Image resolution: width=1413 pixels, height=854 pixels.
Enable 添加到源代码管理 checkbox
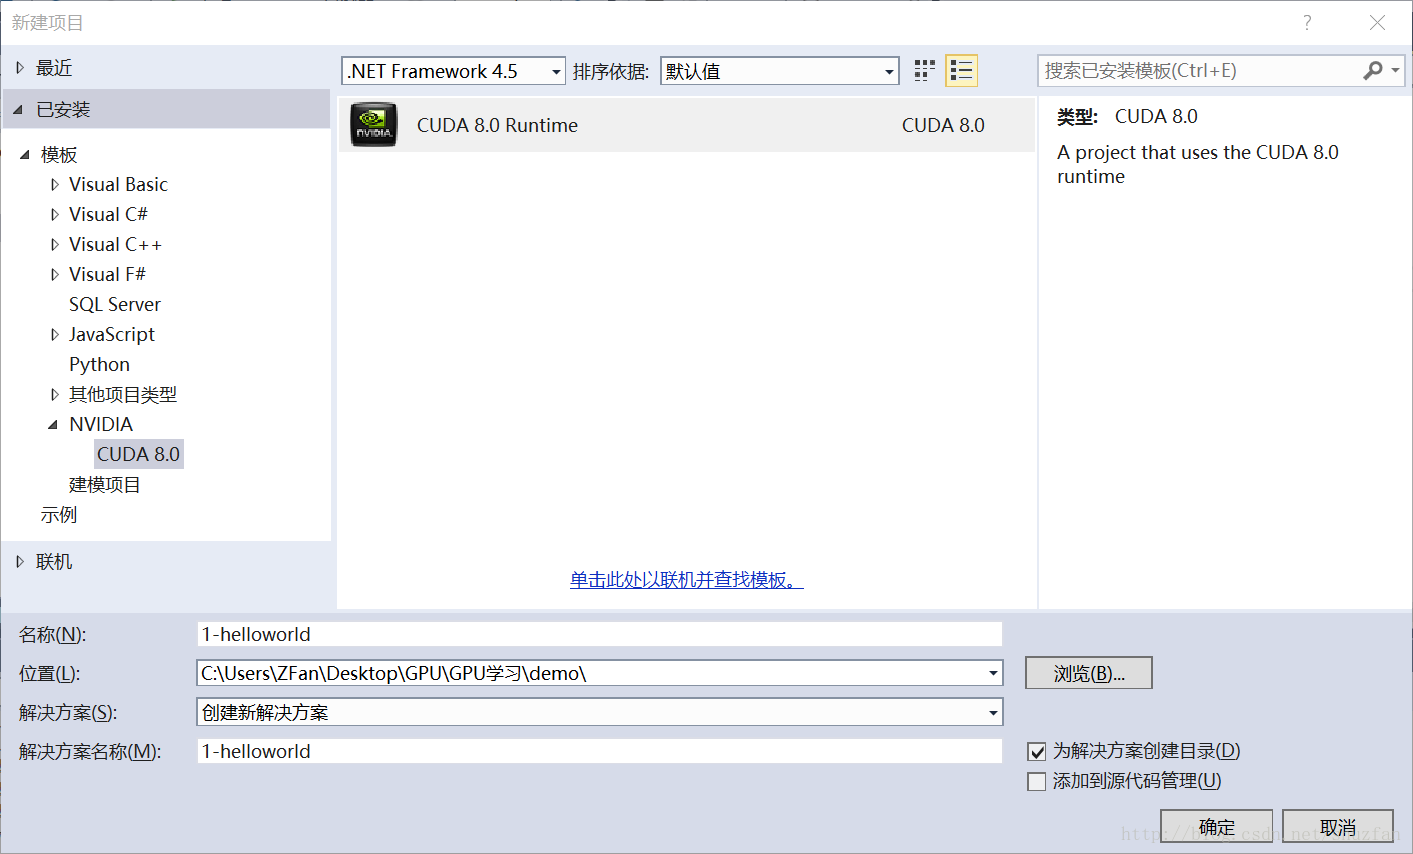tap(1037, 782)
